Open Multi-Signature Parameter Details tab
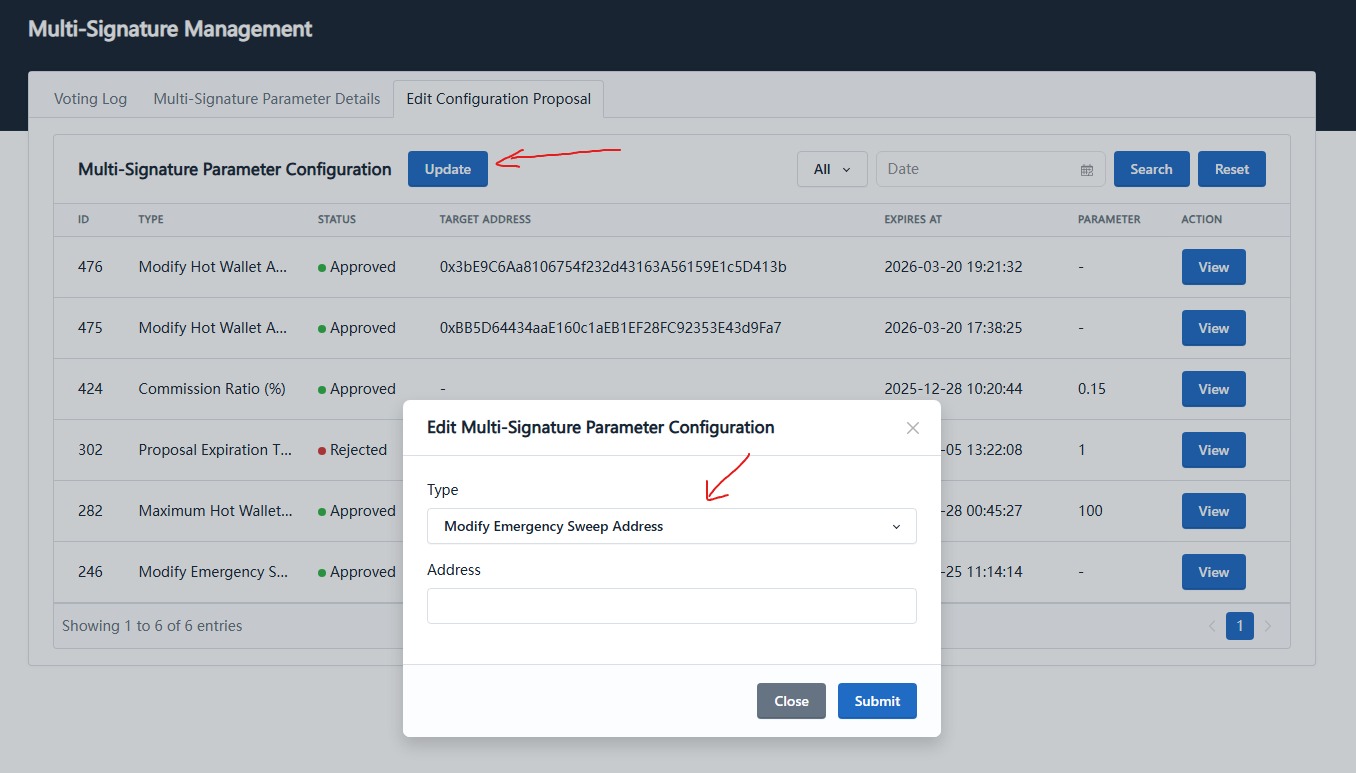 tap(266, 99)
